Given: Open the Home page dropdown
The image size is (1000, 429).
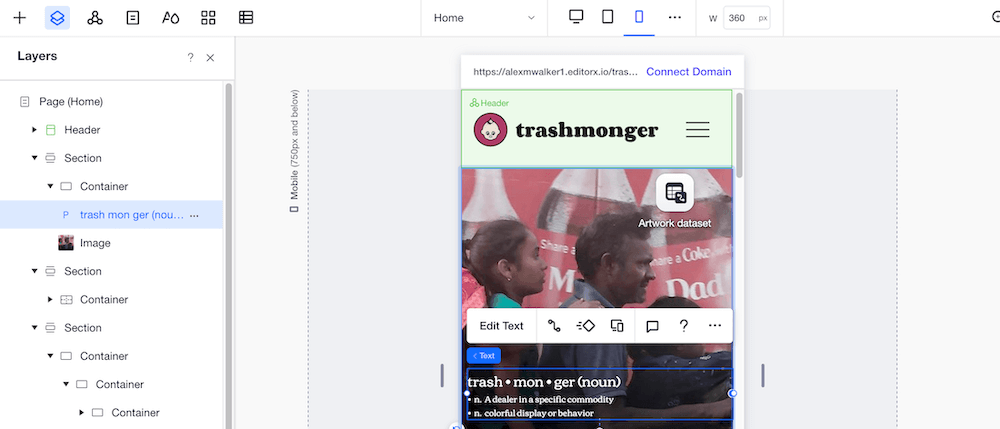Looking at the screenshot, I should click(x=484, y=18).
